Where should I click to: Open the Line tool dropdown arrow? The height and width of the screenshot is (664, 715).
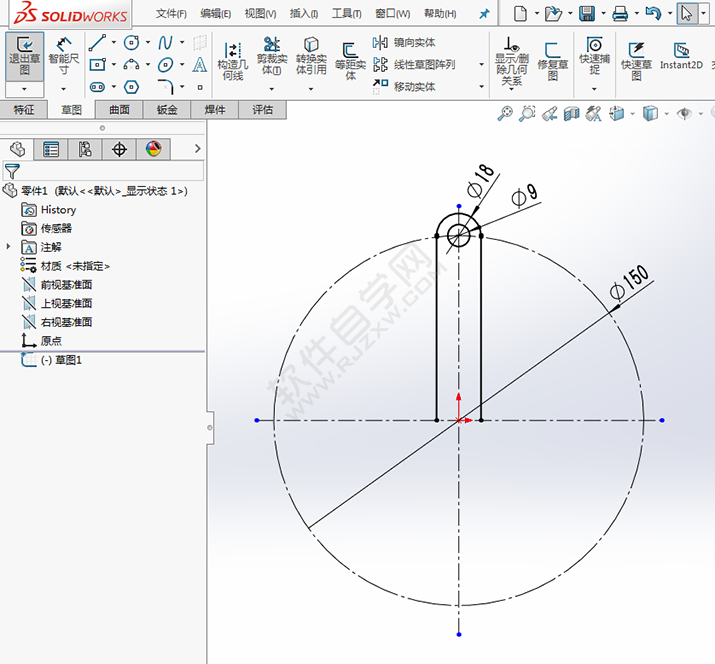[x=114, y=43]
